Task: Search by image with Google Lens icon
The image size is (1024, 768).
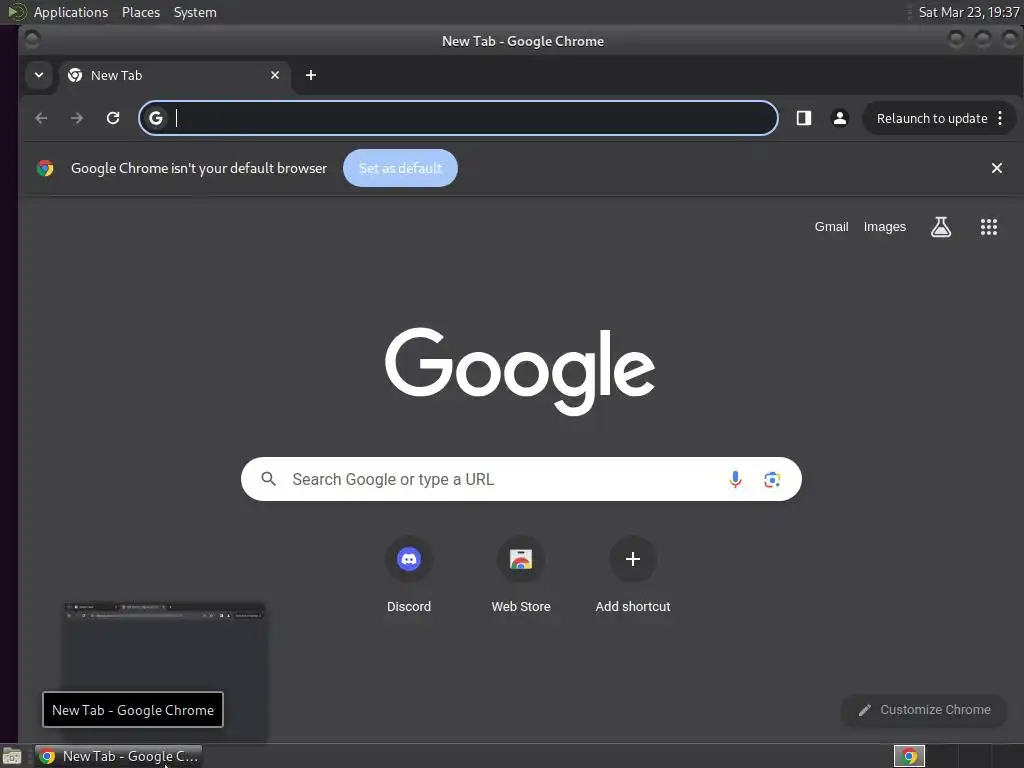Action: 772,479
